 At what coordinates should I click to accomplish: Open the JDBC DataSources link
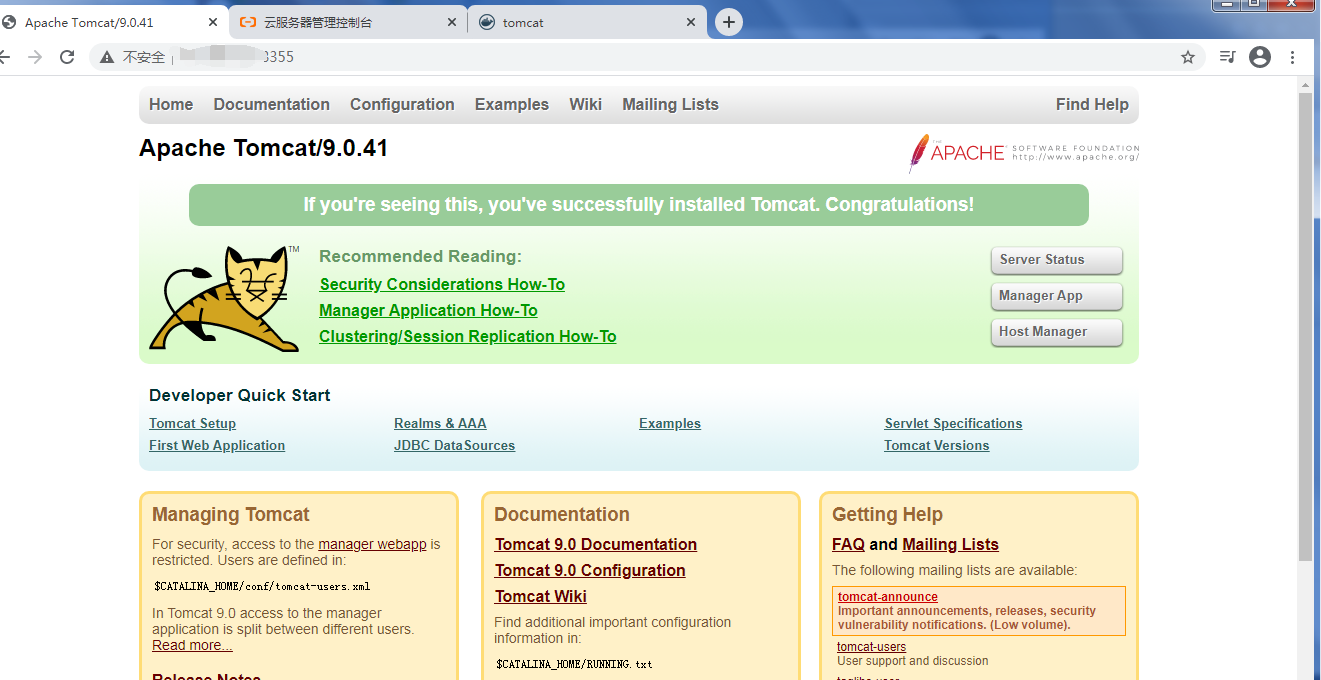coord(454,446)
